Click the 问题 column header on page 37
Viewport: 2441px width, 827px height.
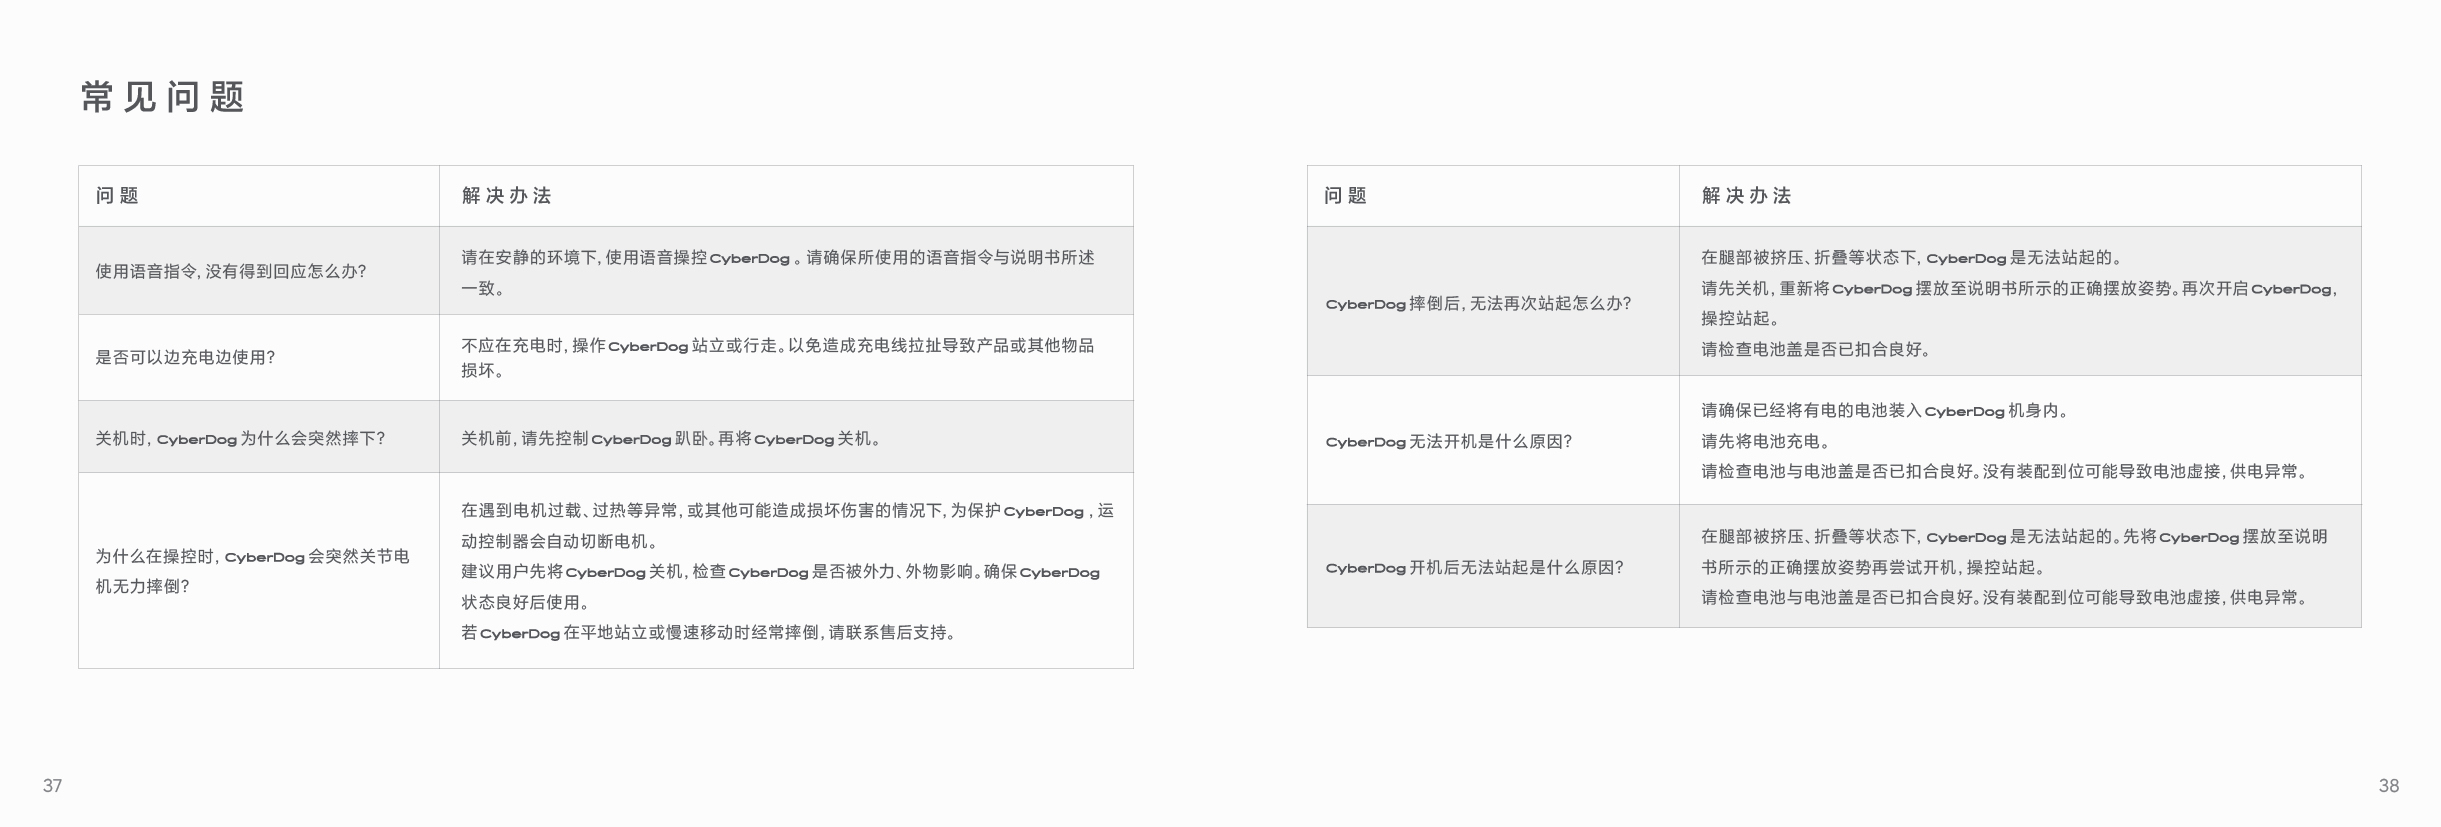click(117, 196)
